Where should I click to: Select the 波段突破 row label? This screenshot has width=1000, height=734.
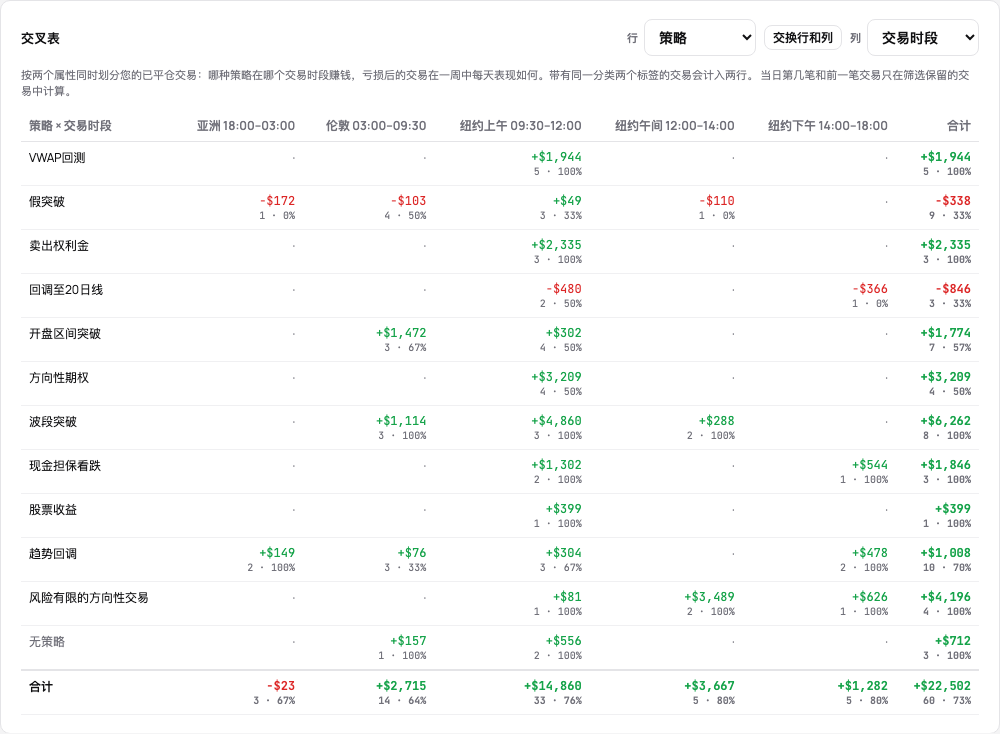[x=52, y=422]
